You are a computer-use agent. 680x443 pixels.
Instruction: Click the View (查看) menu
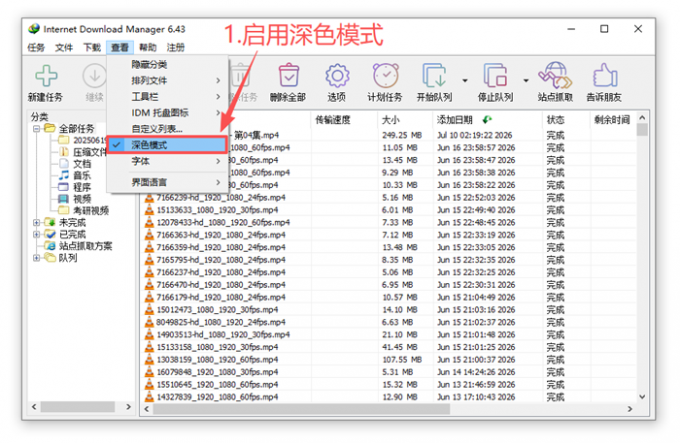[x=120, y=47]
